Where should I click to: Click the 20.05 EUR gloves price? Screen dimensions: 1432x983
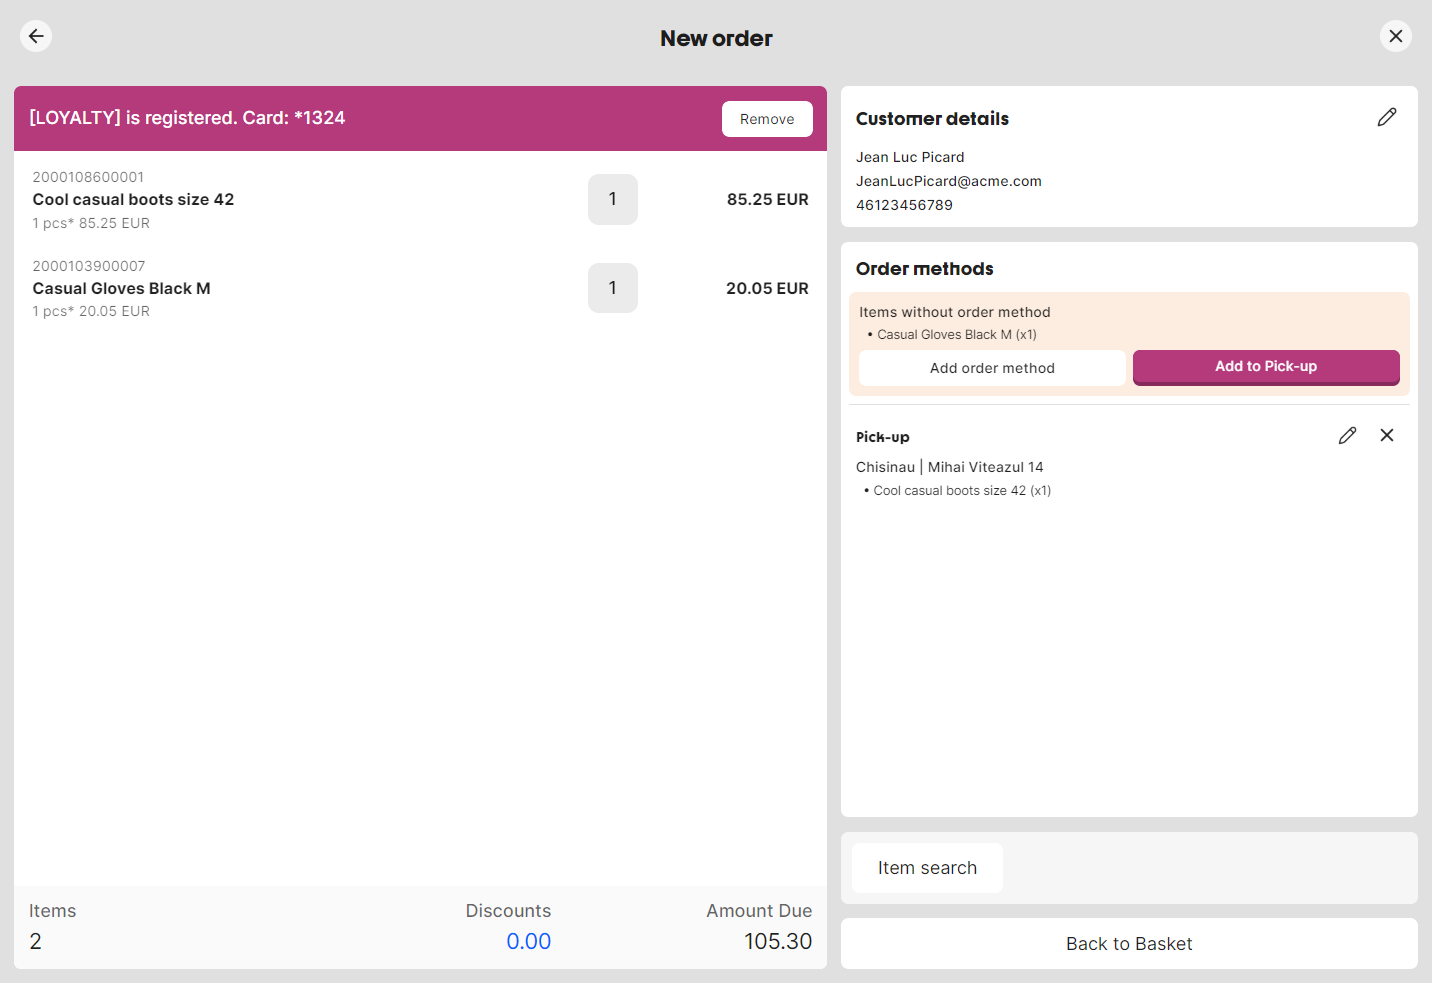click(767, 288)
